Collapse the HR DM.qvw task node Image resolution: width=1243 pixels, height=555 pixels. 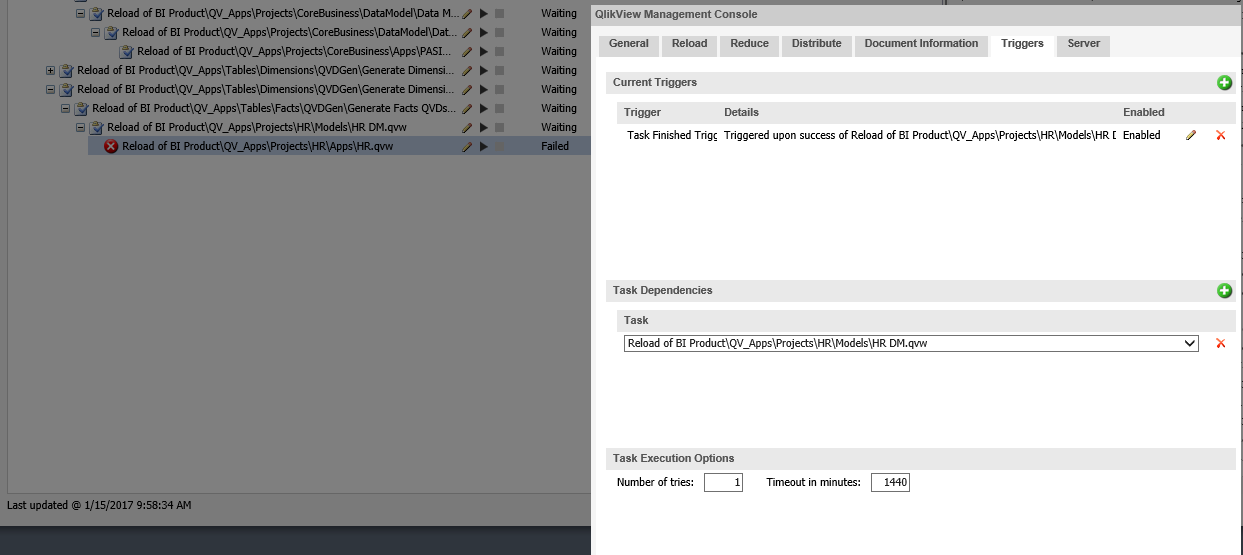click(x=81, y=127)
